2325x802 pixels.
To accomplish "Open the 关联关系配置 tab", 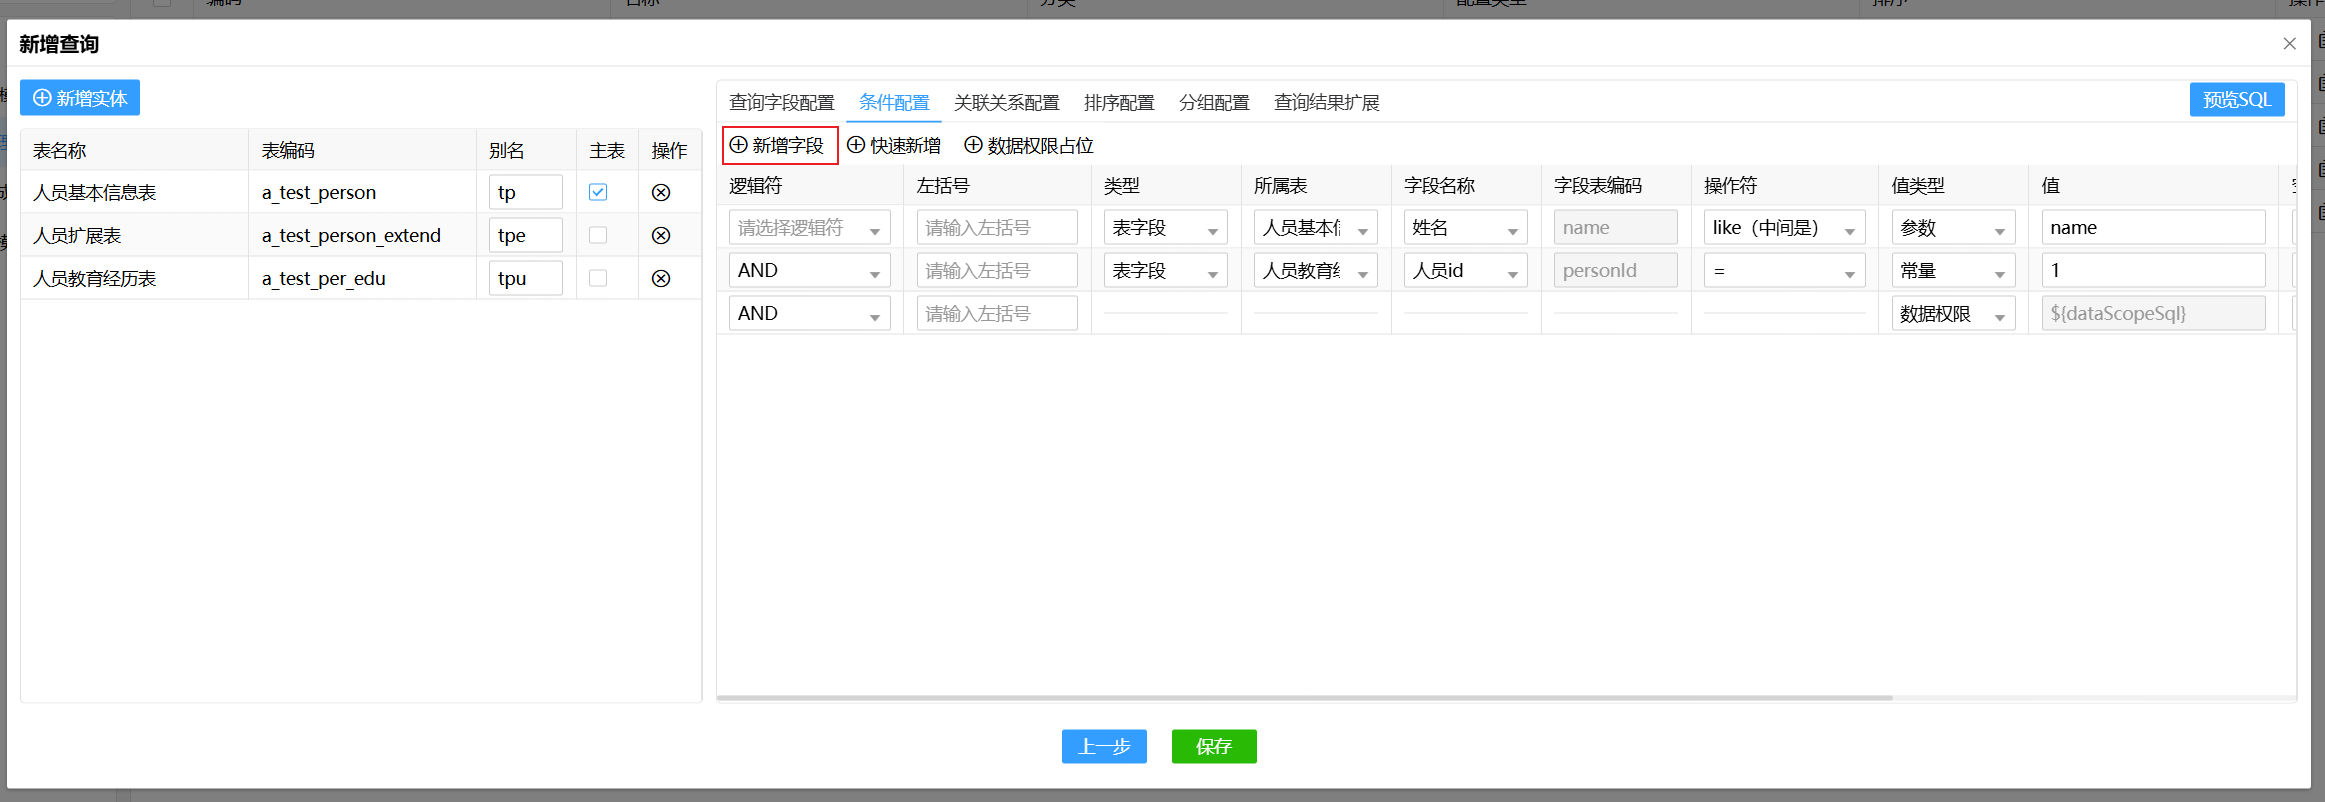I will (1006, 103).
